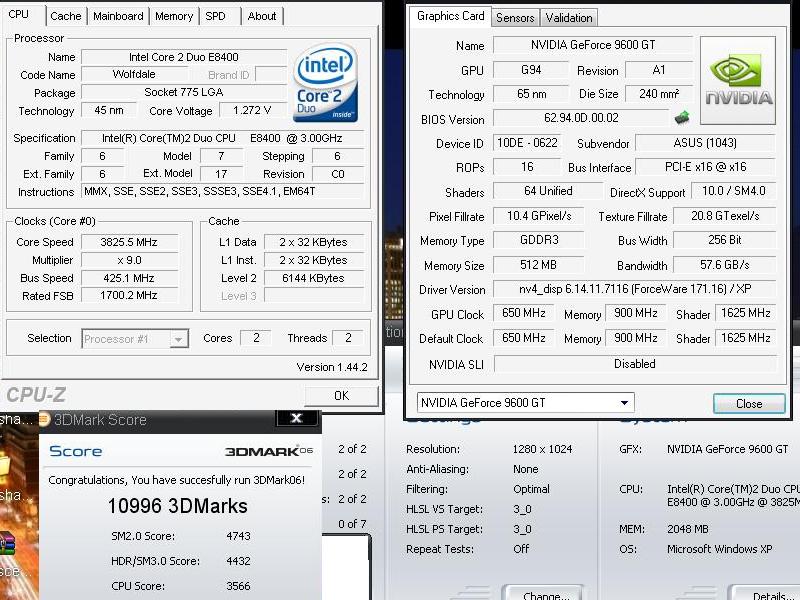This screenshot has width=800, height=600.
Task: Click the Rated FSB value '1700.2 MHz'
Action: pyautogui.click(x=129, y=295)
